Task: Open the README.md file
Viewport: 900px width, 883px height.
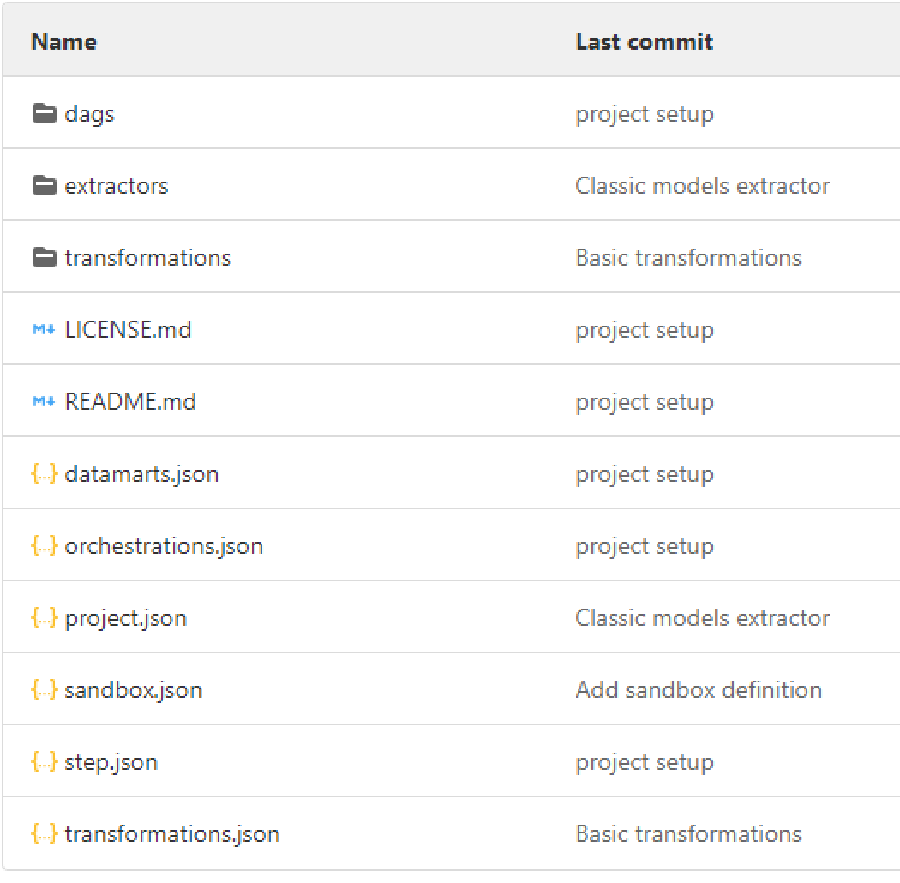Action: [130, 402]
